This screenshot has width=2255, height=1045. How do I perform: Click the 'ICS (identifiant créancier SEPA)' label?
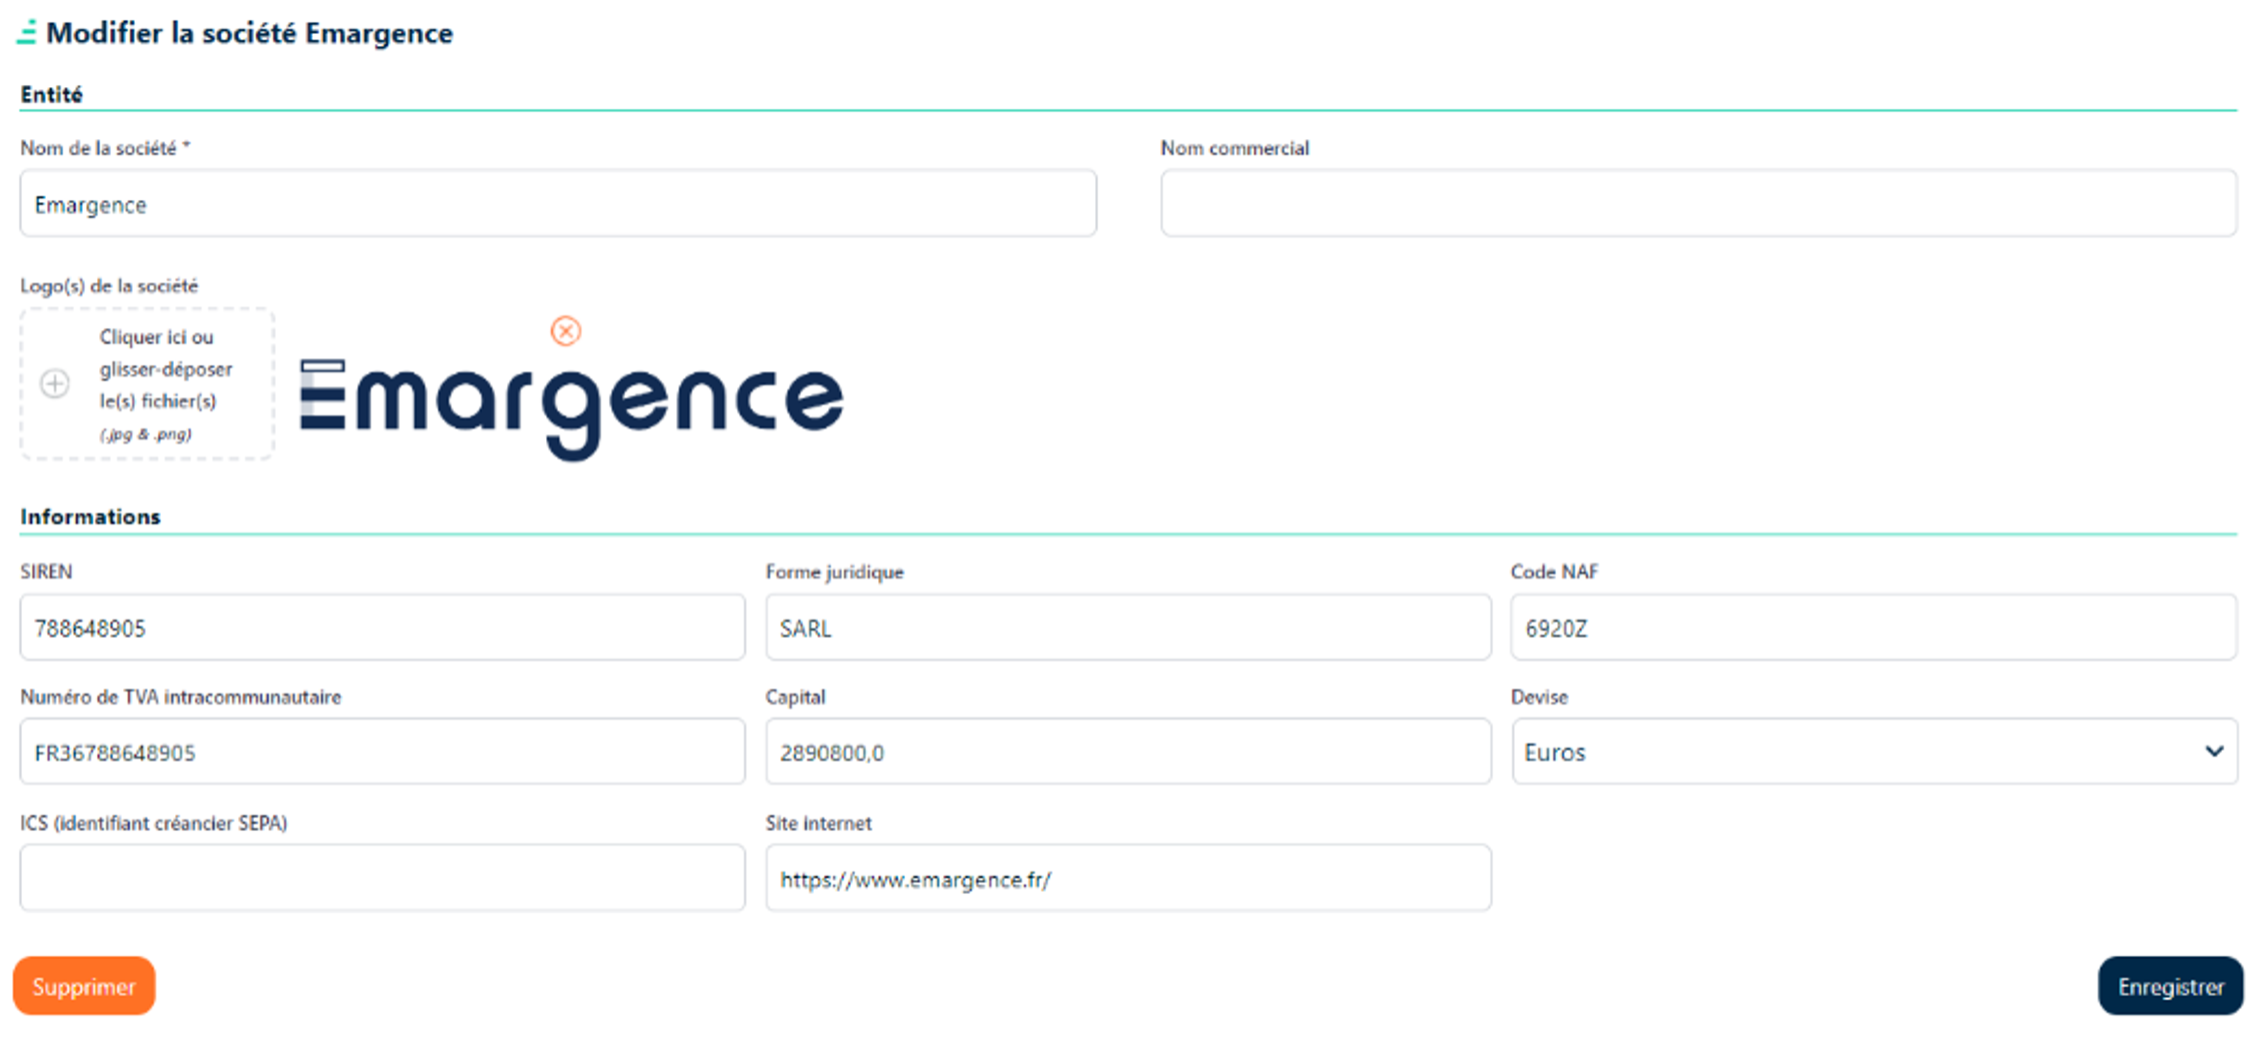pyautogui.click(x=153, y=823)
